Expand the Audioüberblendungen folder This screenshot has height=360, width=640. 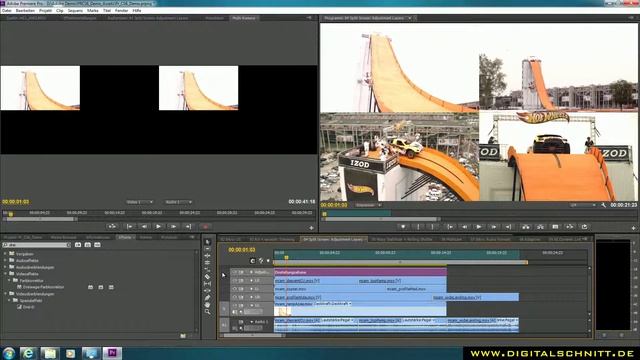pos(5,267)
